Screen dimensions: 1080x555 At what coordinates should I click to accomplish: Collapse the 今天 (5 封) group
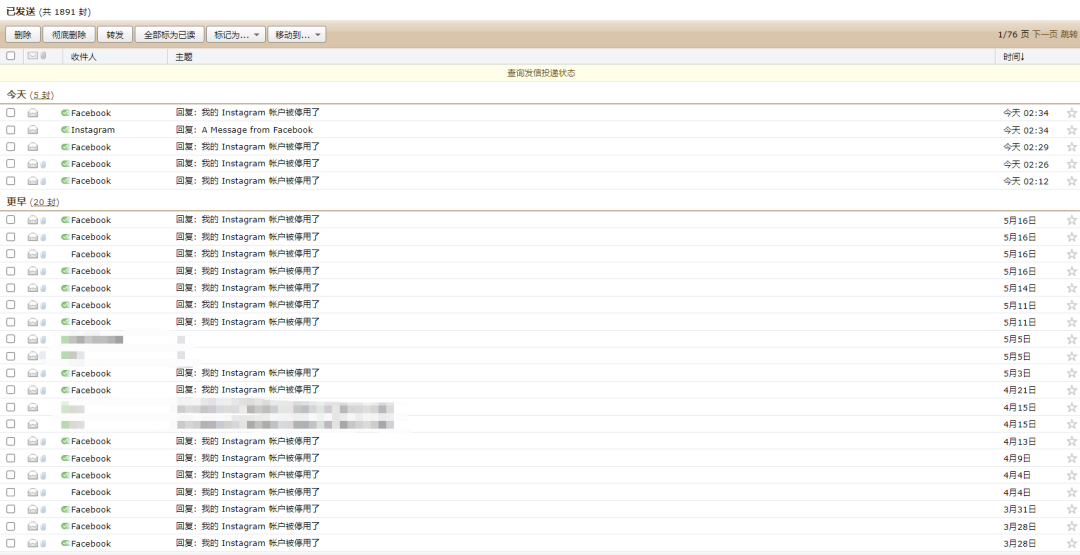pos(30,95)
